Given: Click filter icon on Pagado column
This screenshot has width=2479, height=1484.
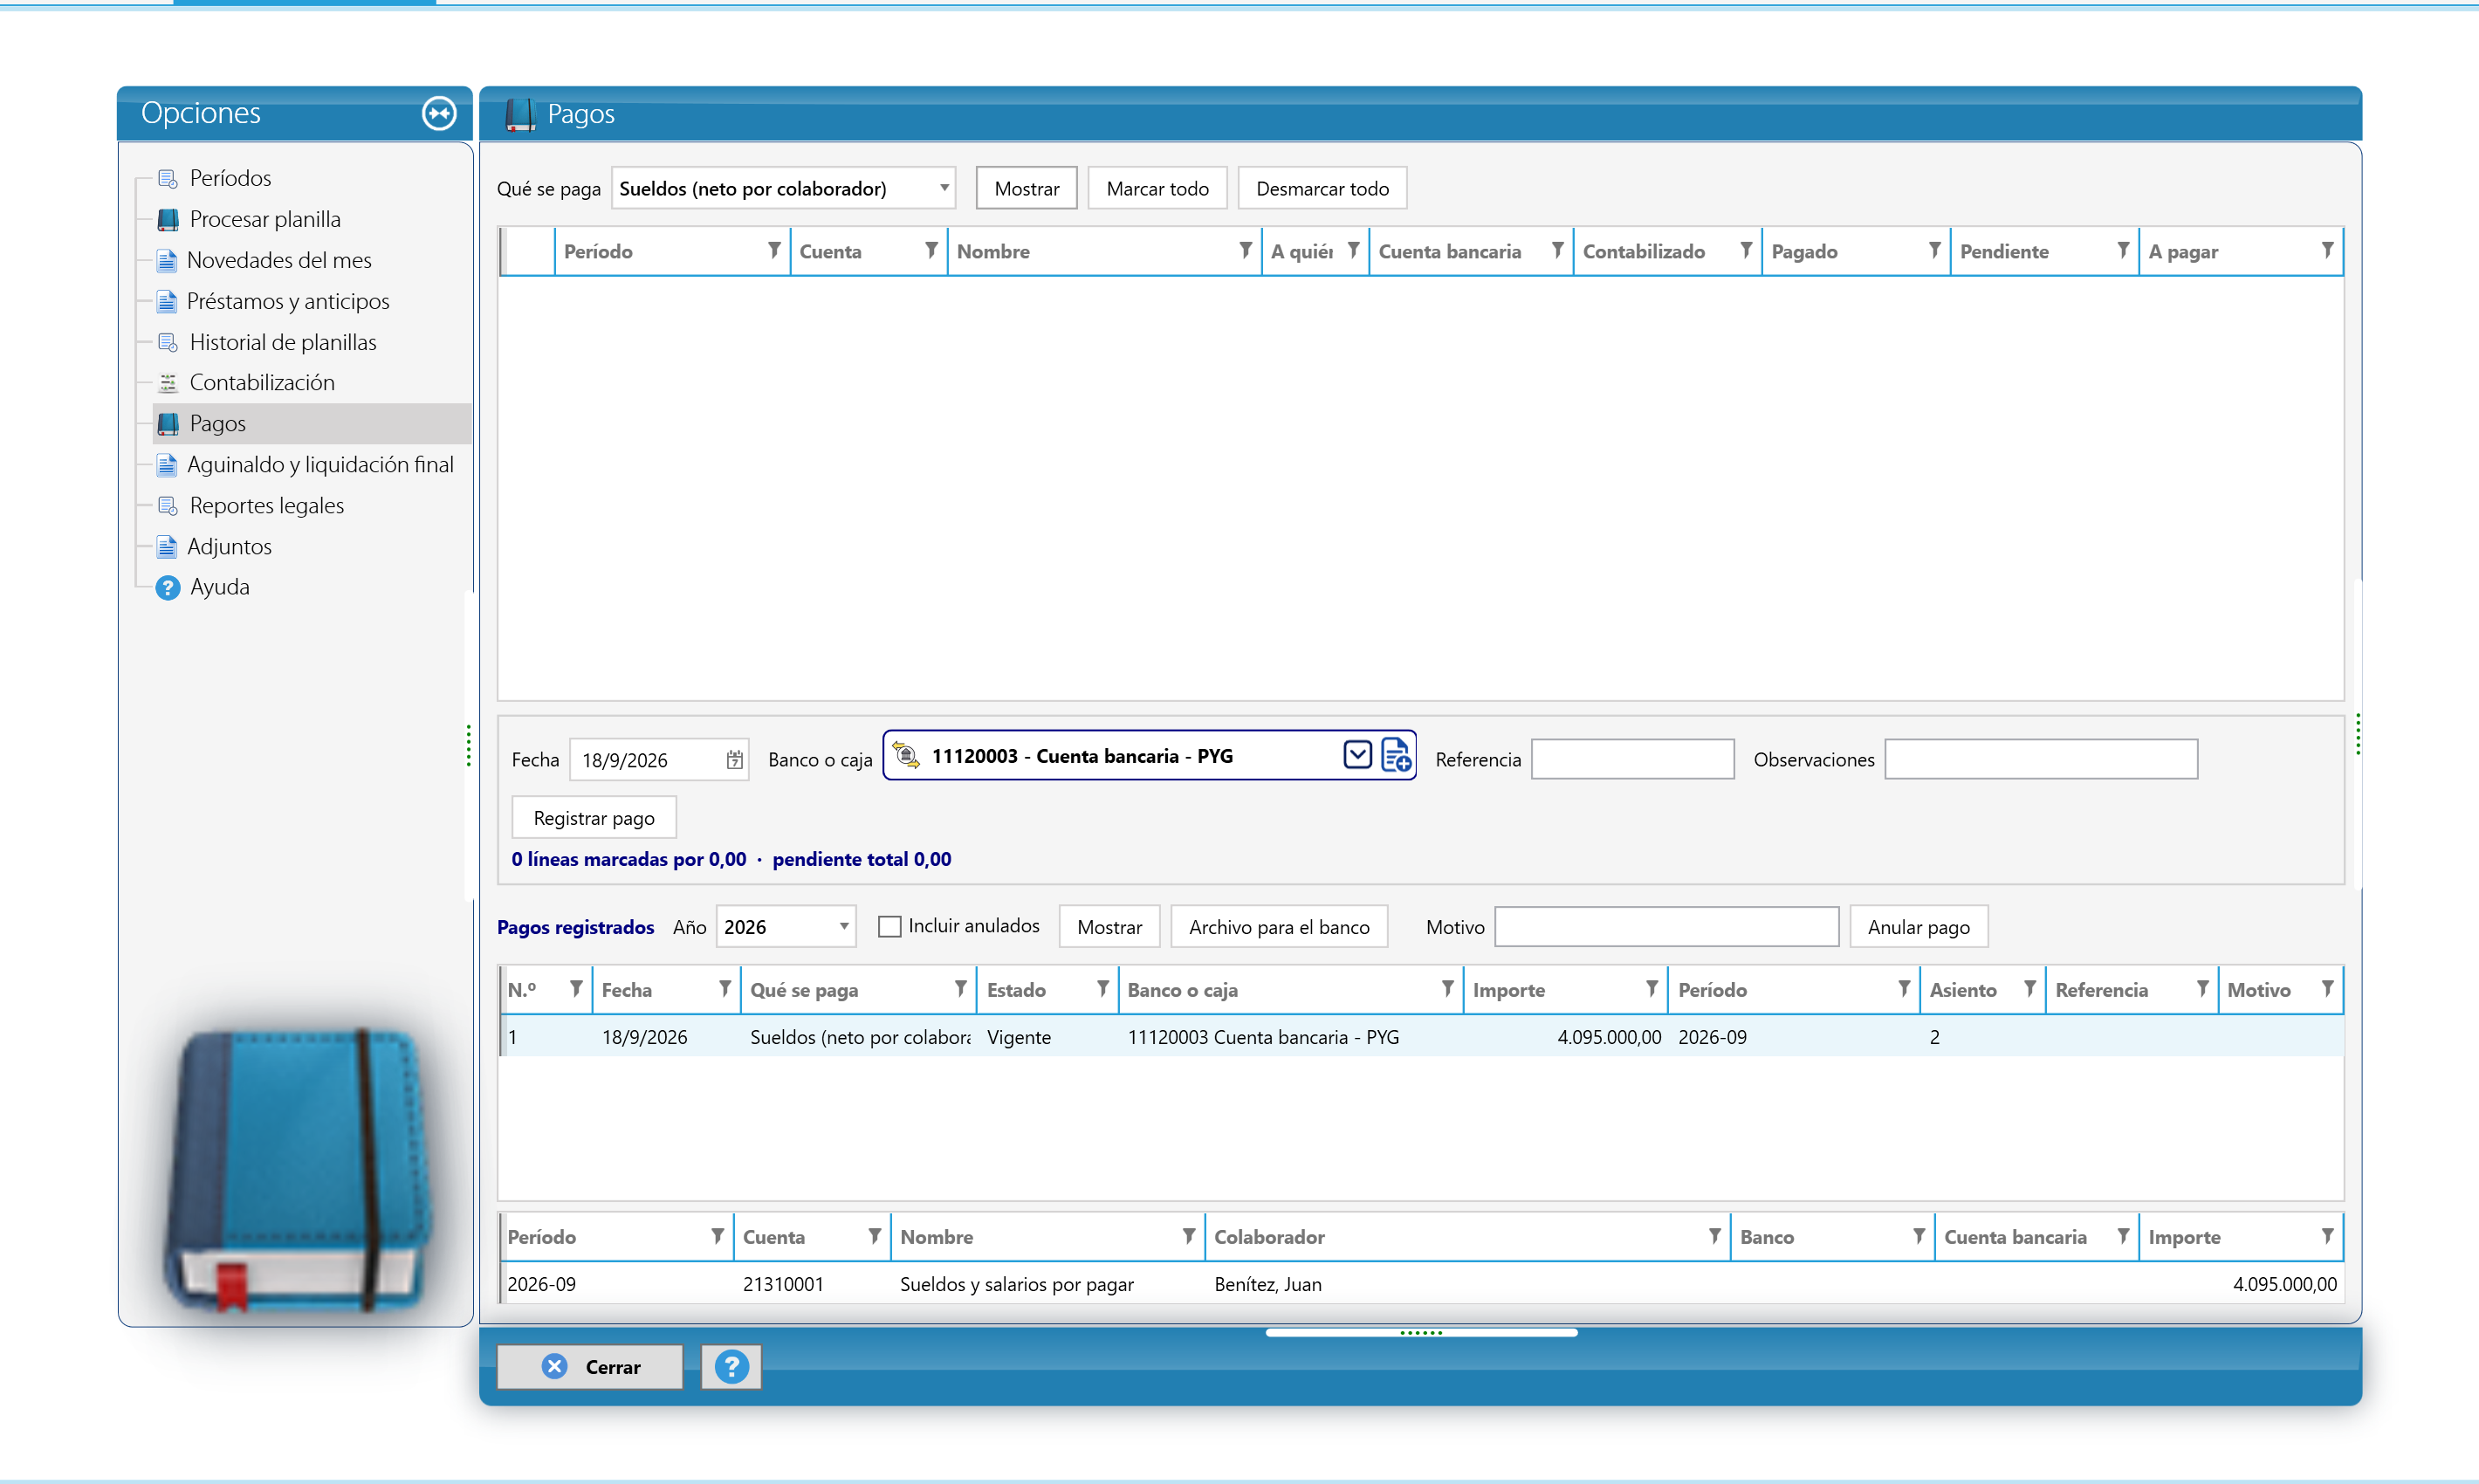Looking at the screenshot, I should click(x=1935, y=250).
